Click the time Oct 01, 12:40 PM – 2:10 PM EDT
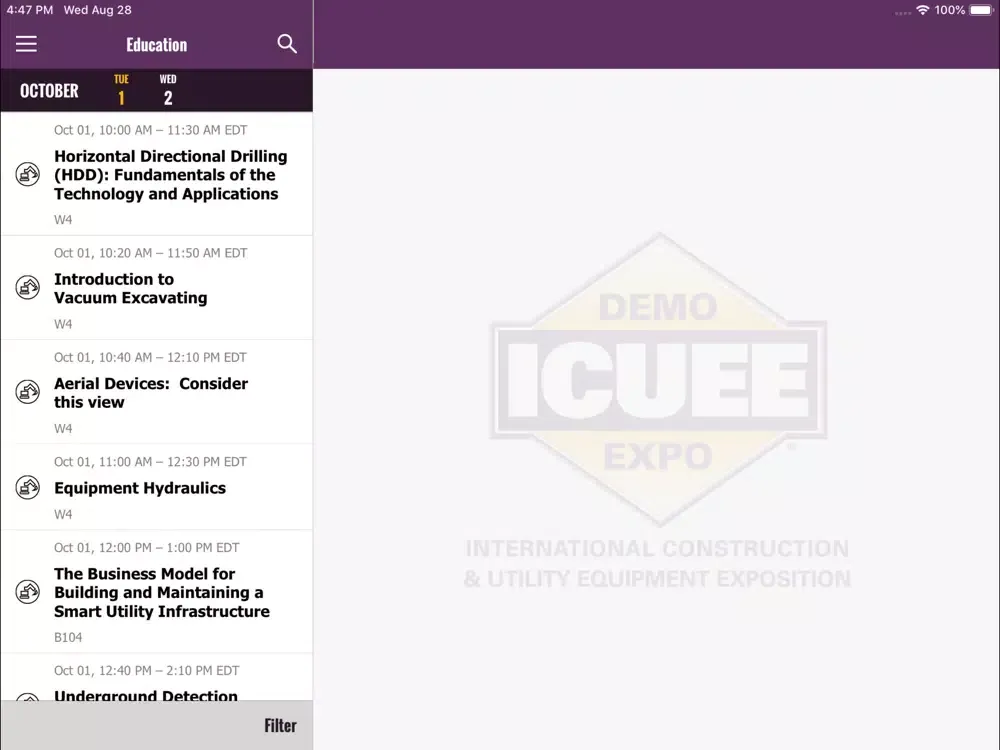 click(x=147, y=671)
